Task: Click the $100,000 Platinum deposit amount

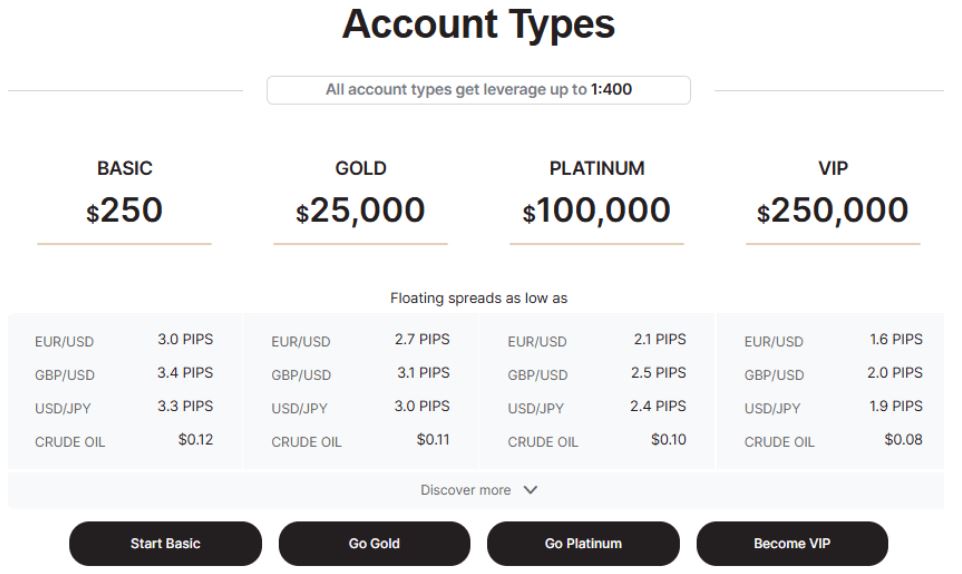Action: click(x=597, y=211)
